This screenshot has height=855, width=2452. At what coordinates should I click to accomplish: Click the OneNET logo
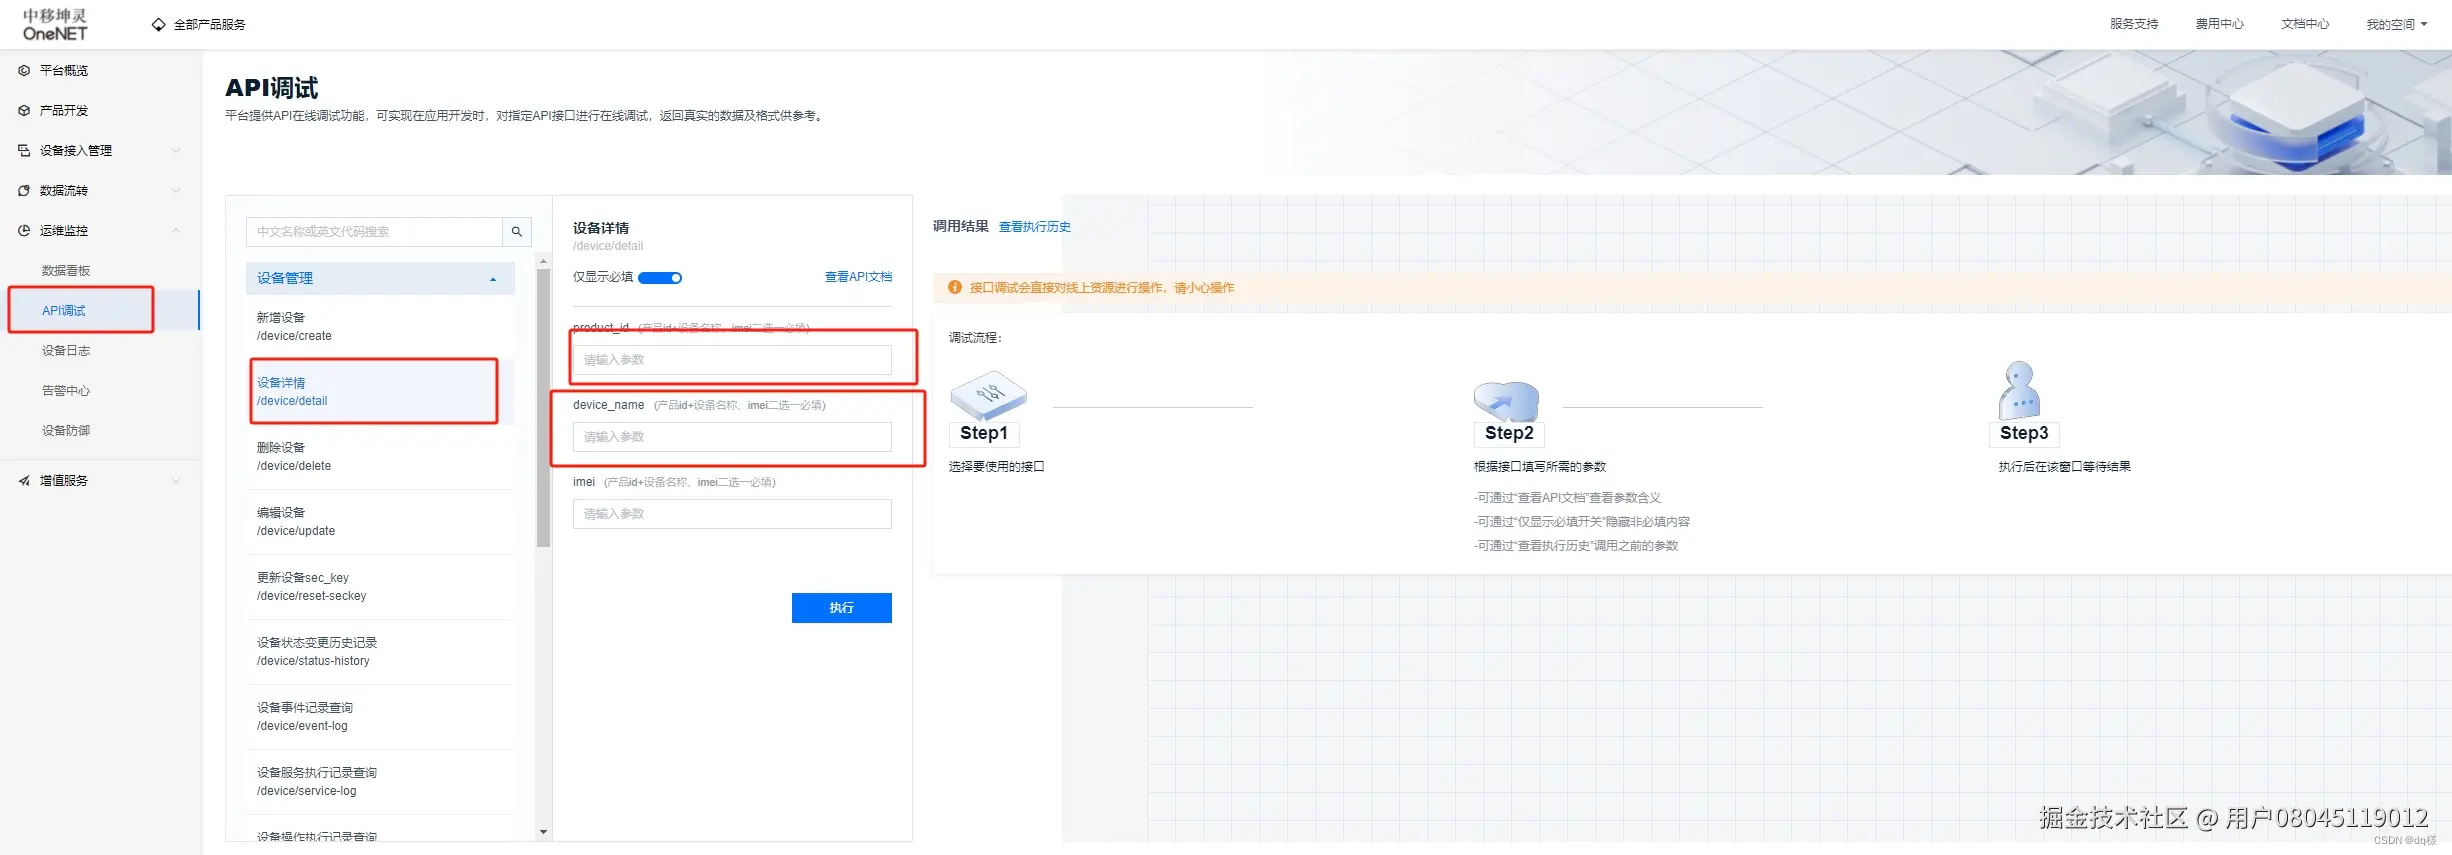55,25
